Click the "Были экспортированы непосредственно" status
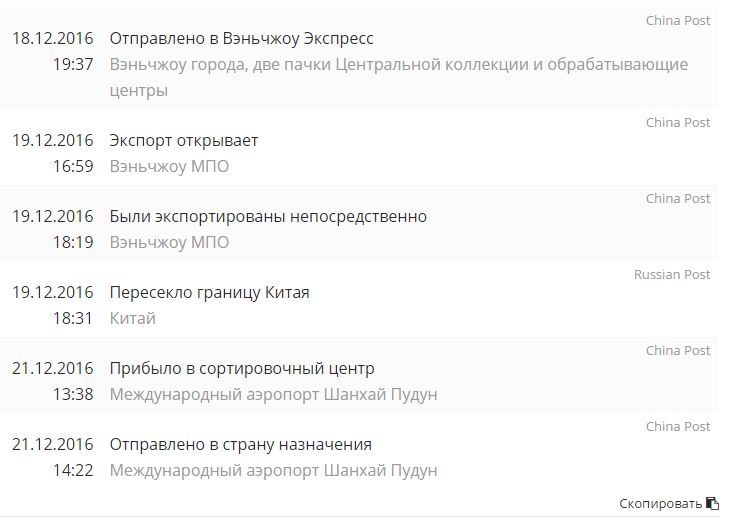The image size is (738, 523). (268, 216)
